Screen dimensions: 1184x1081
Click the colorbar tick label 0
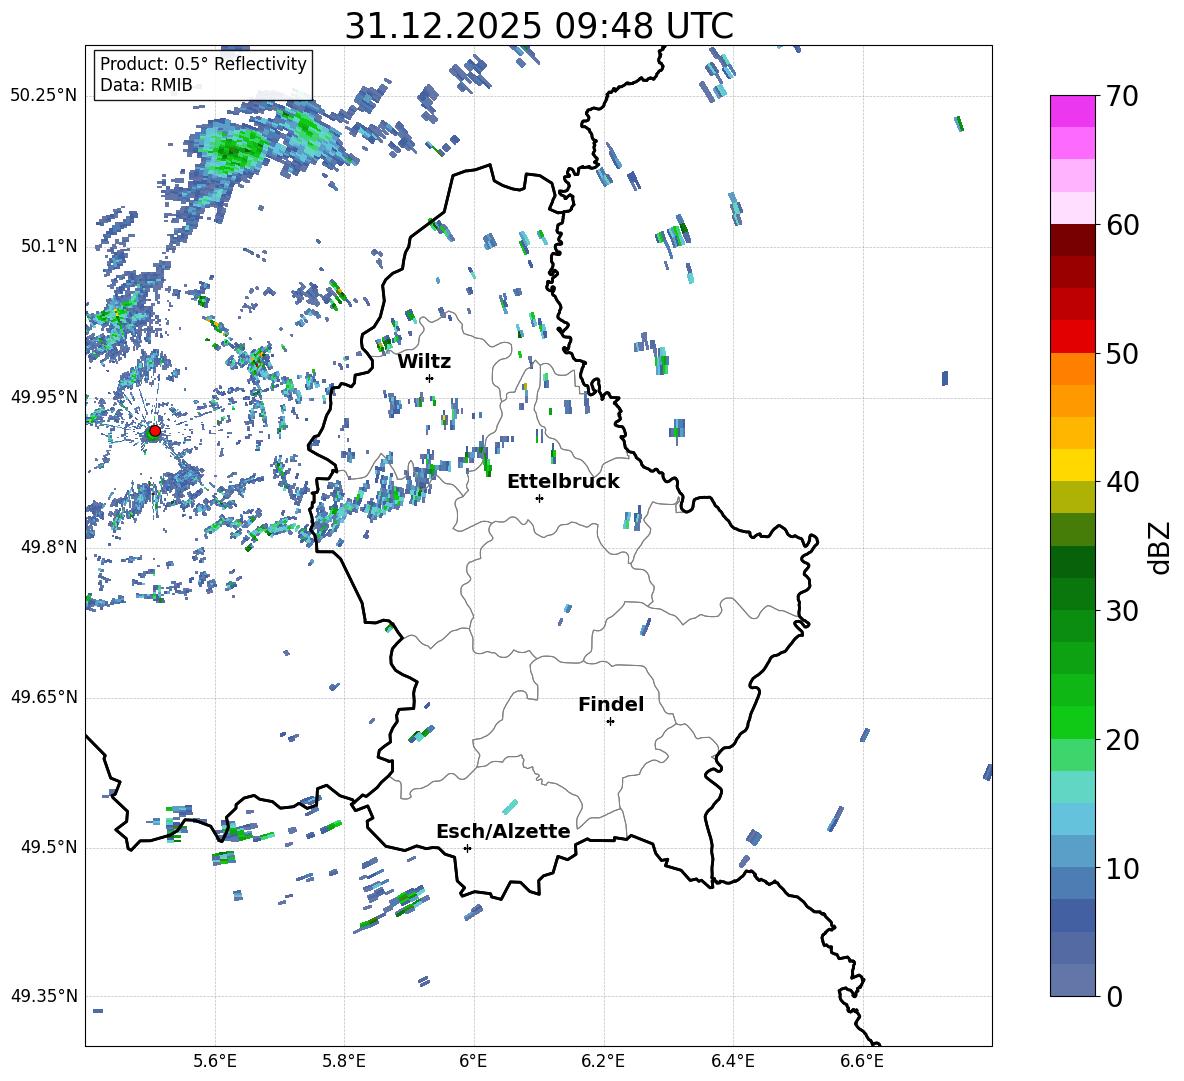(1114, 996)
